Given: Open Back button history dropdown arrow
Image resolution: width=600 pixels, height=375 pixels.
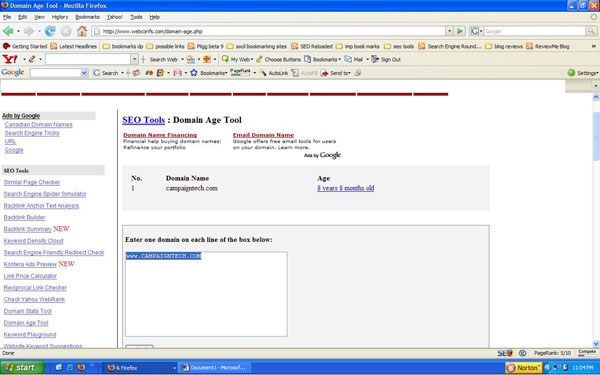Looking at the screenshot, I should coord(18,31).
